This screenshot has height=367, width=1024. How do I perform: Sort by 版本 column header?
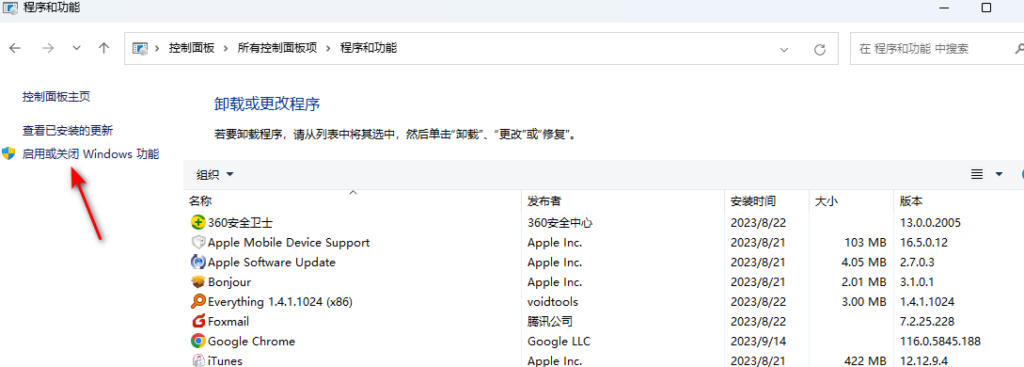(x=958, y=201)
